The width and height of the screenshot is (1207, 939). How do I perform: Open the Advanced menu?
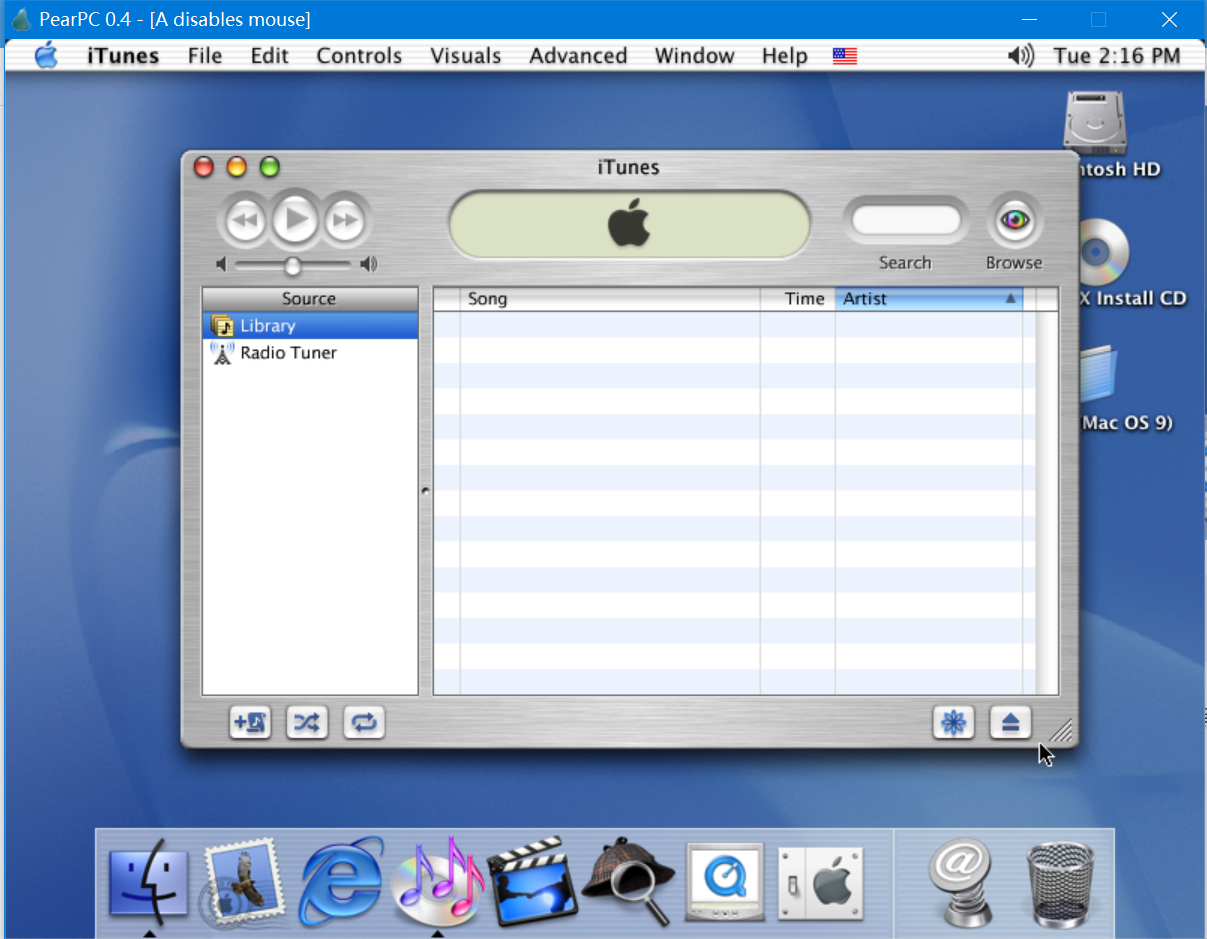click(578, 56)
